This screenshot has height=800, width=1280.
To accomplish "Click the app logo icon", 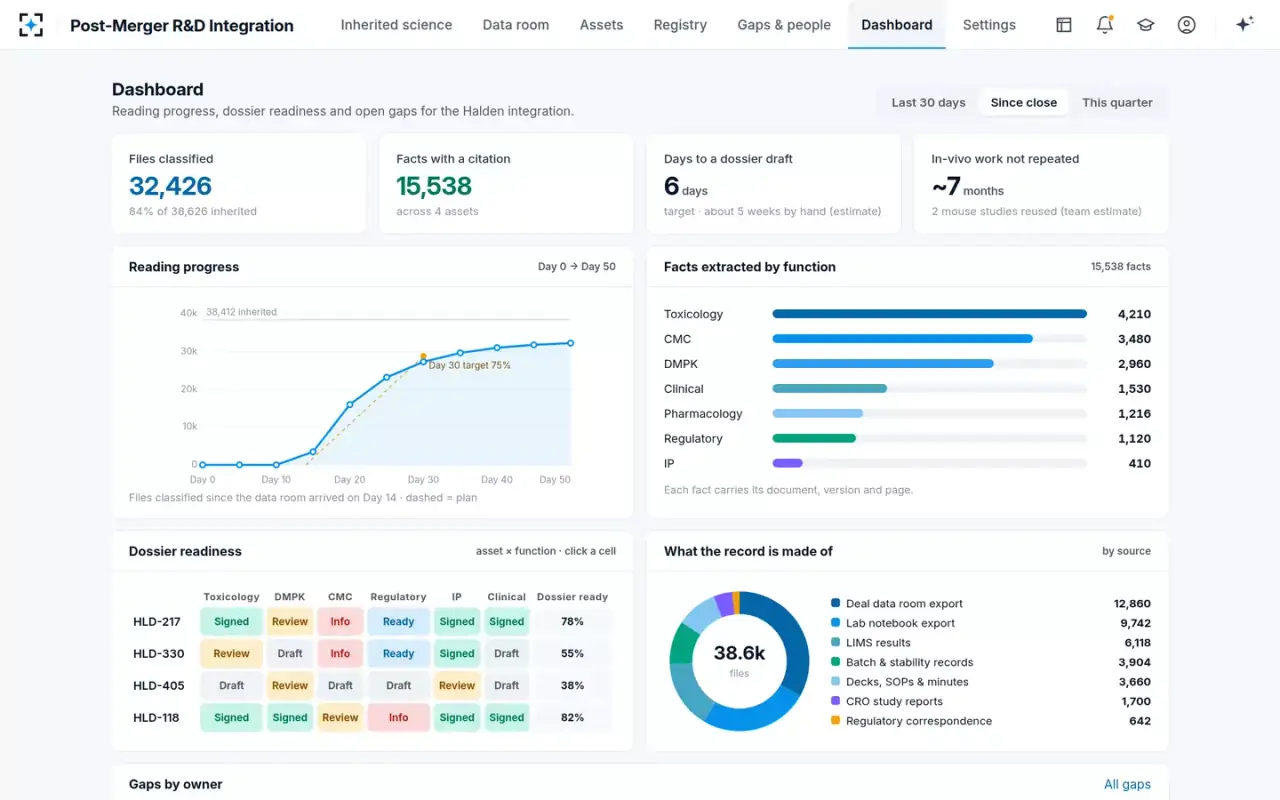I will coord(31,25).
